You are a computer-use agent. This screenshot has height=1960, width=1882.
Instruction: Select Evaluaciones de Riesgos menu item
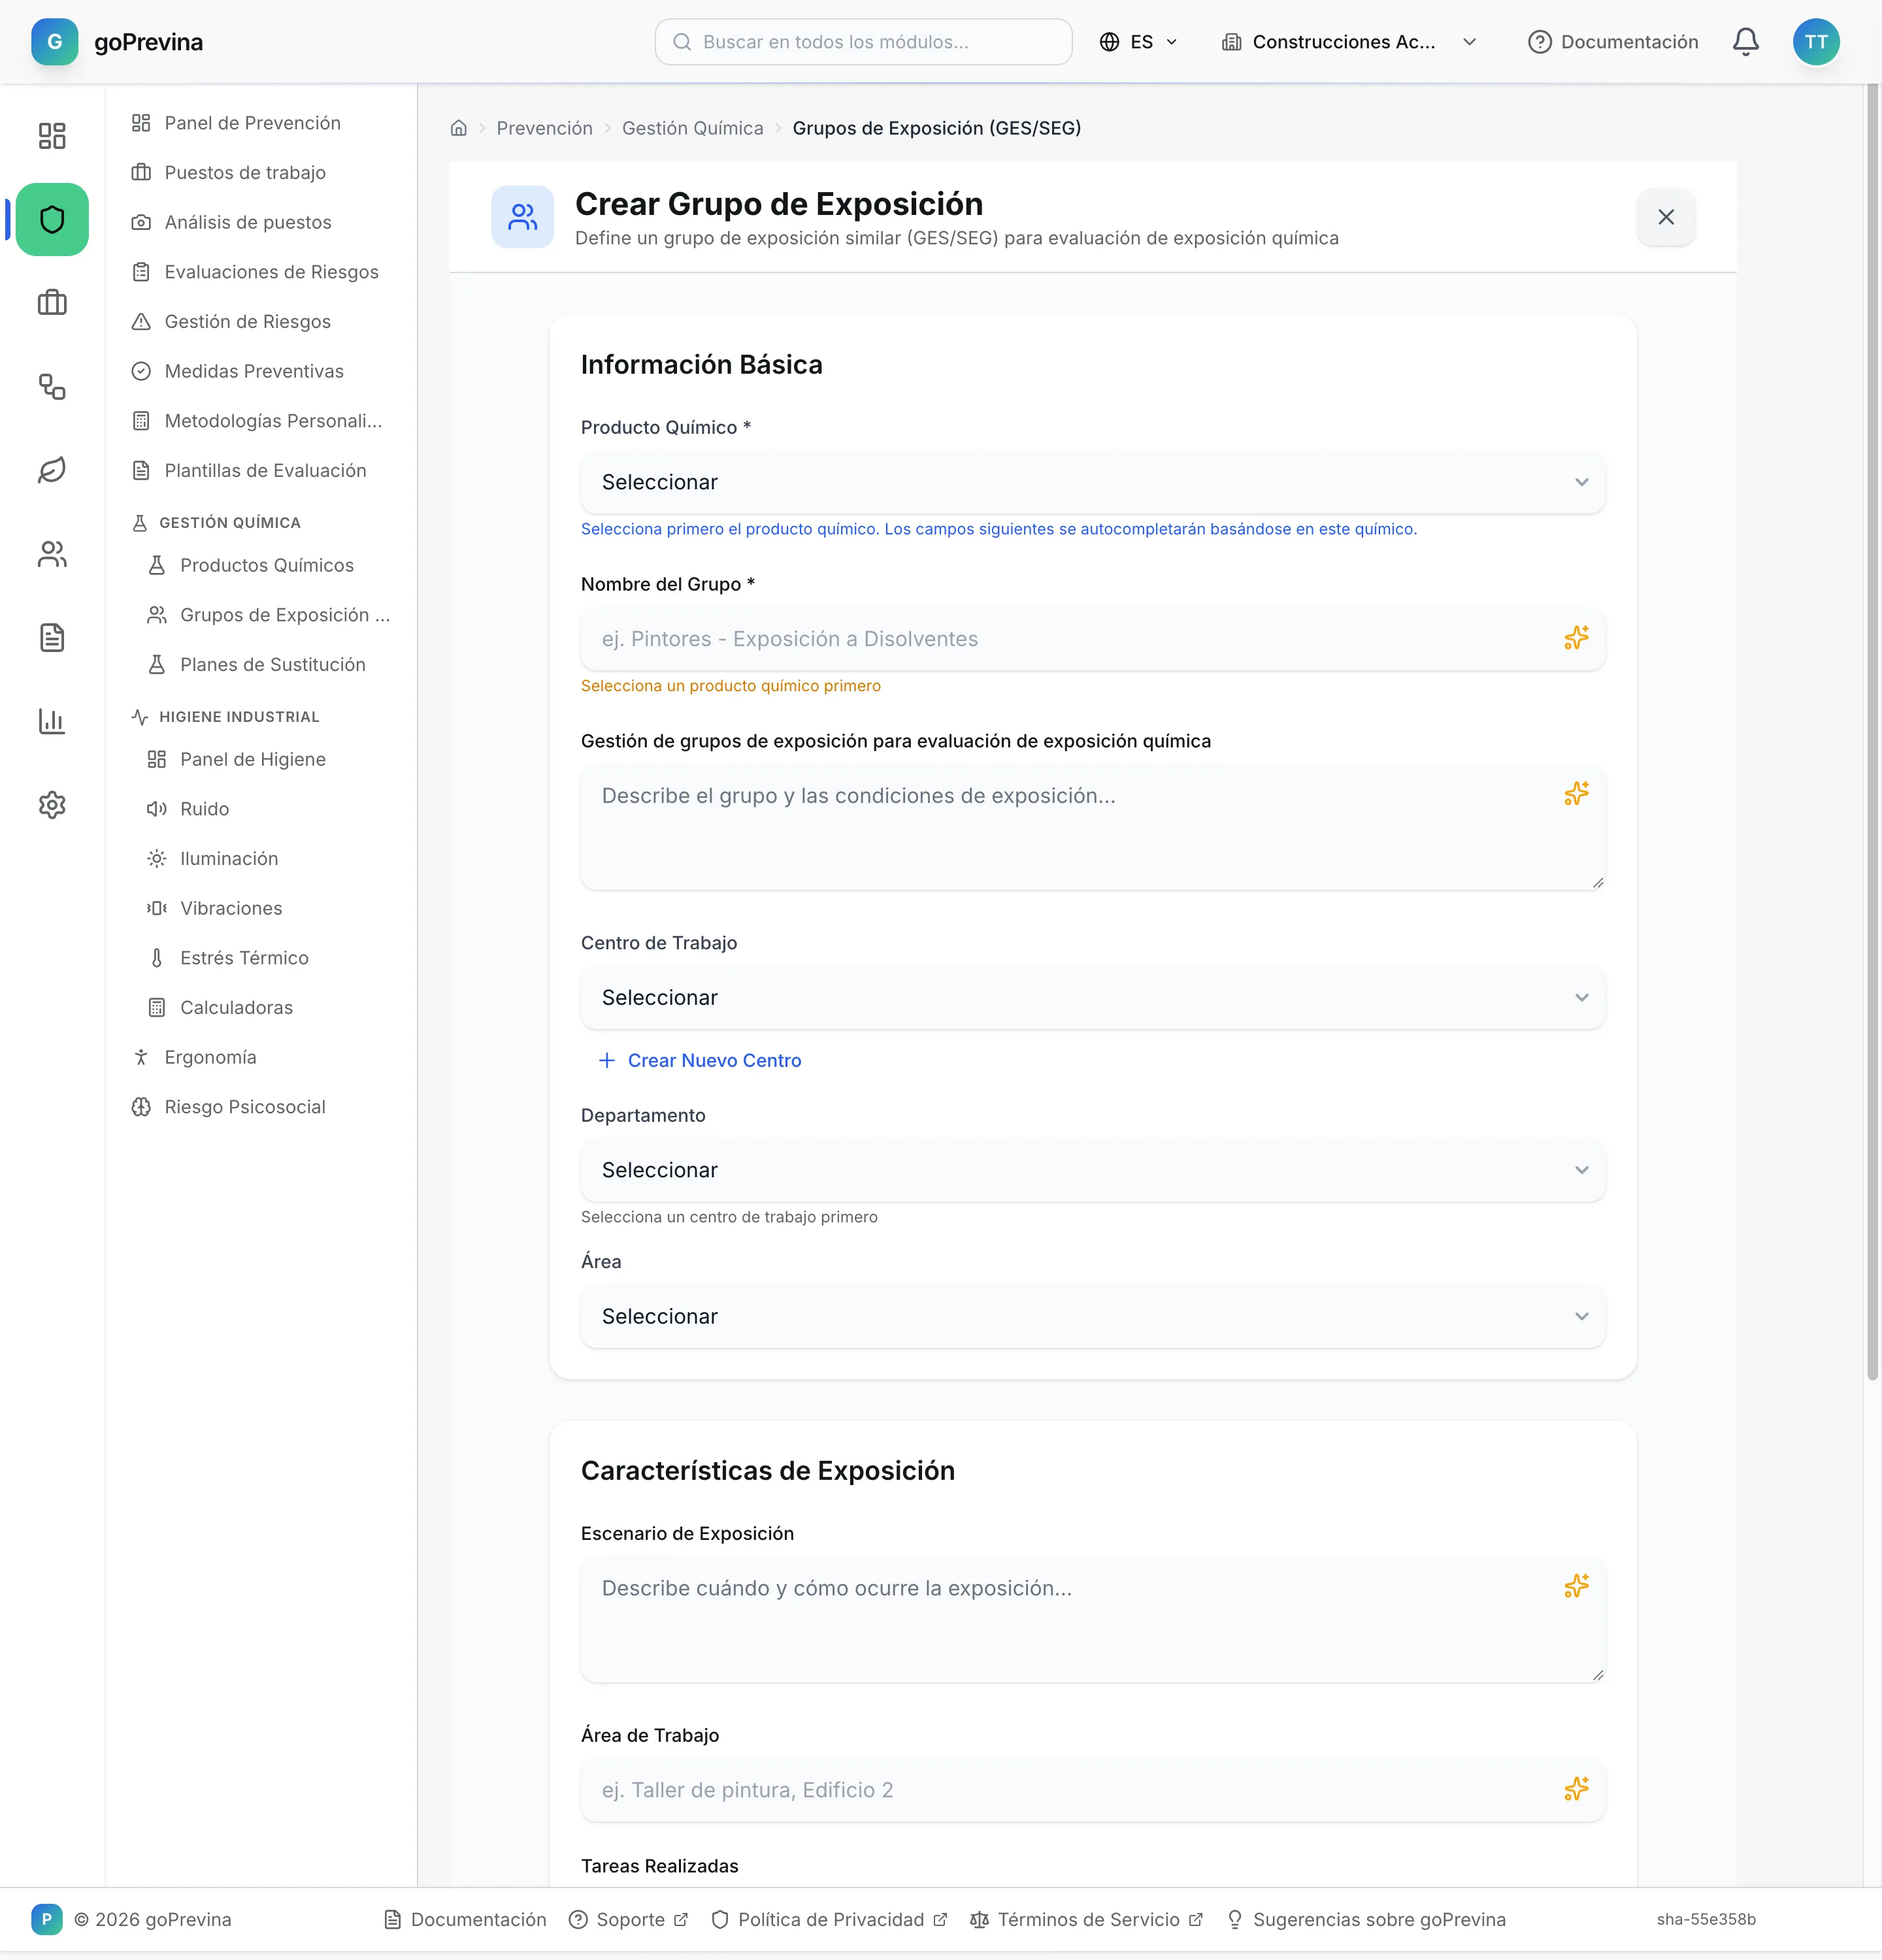(x=271, y=272)
